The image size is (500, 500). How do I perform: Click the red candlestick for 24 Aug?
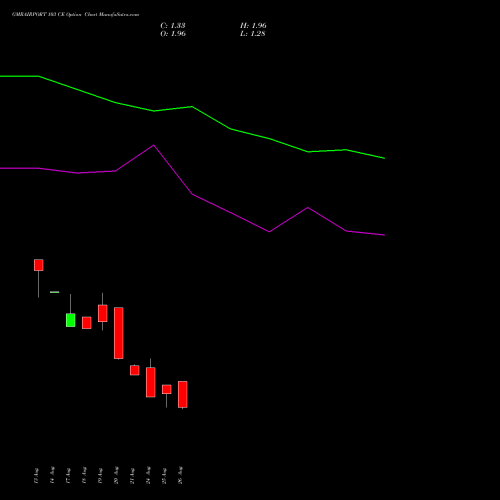pos(151,382)
